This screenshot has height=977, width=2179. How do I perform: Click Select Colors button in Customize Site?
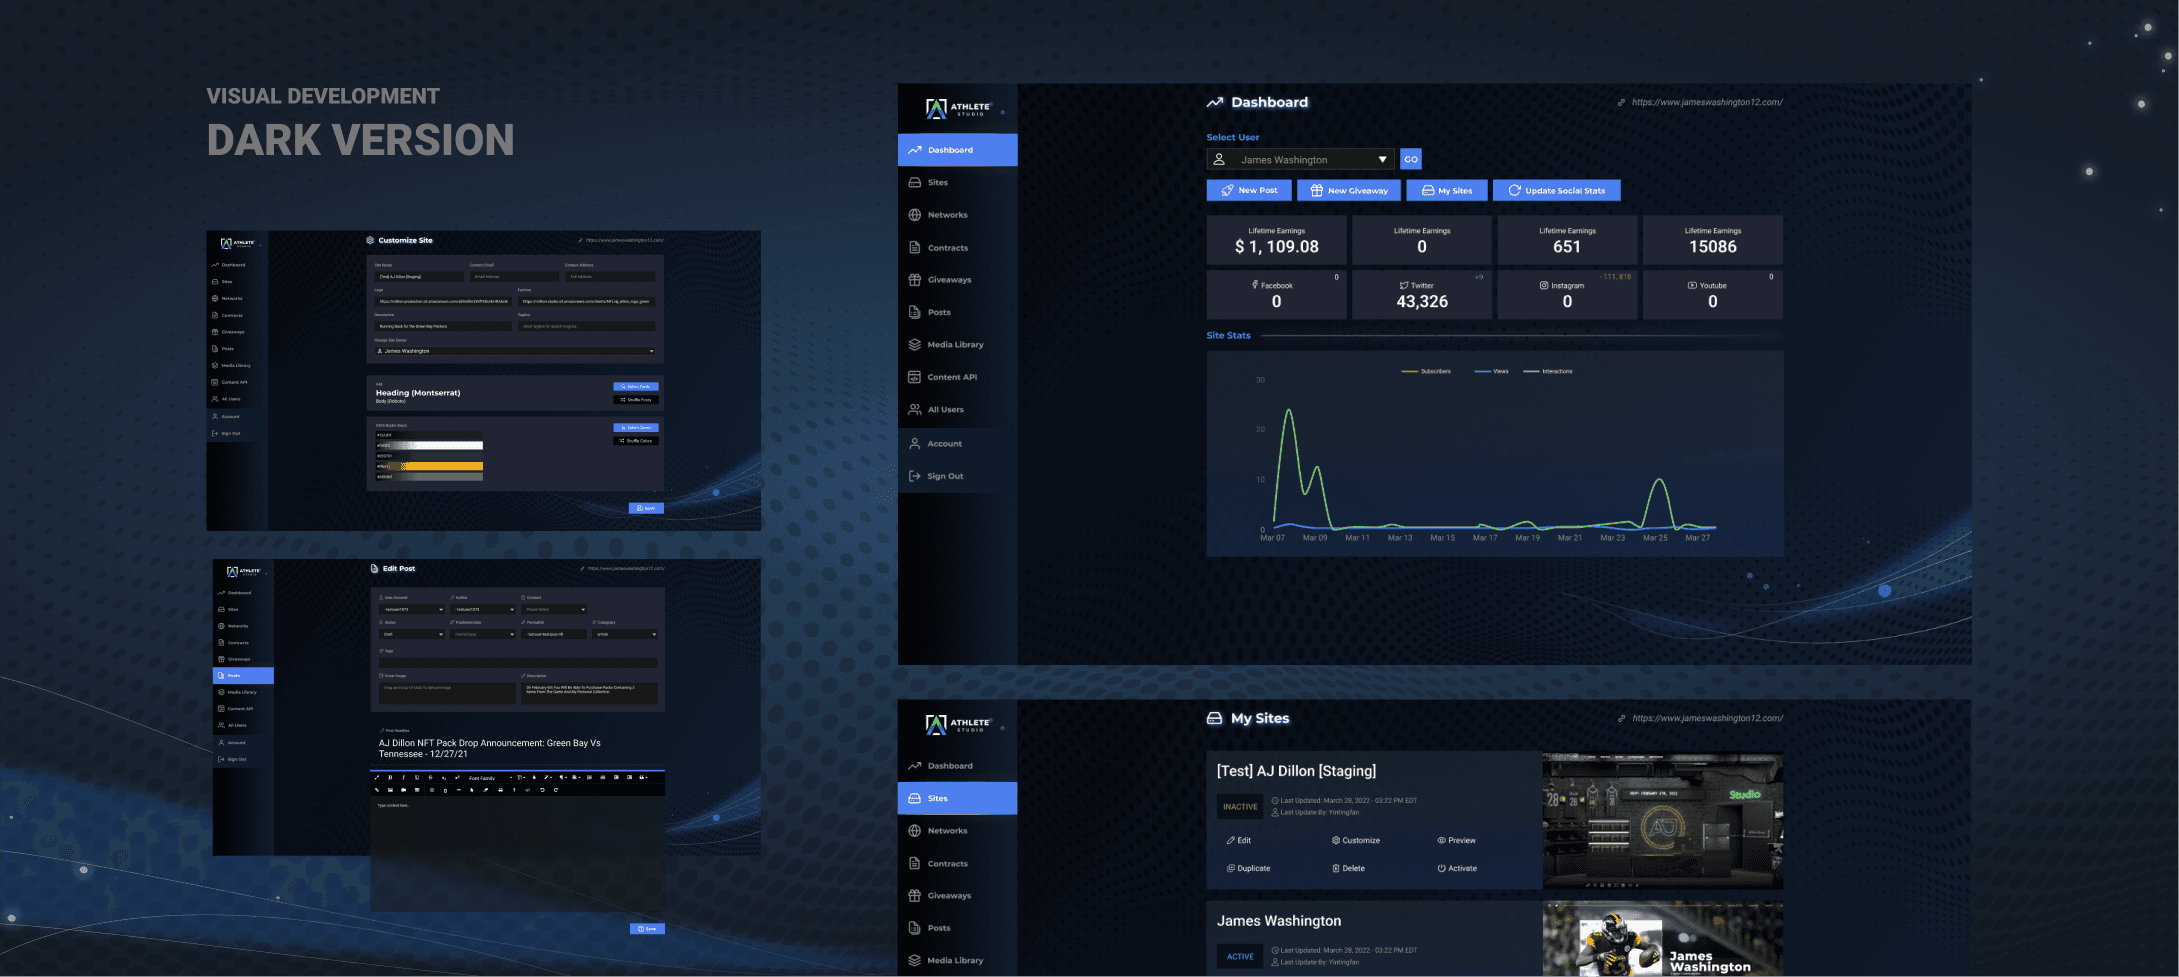tap(635, 427)
